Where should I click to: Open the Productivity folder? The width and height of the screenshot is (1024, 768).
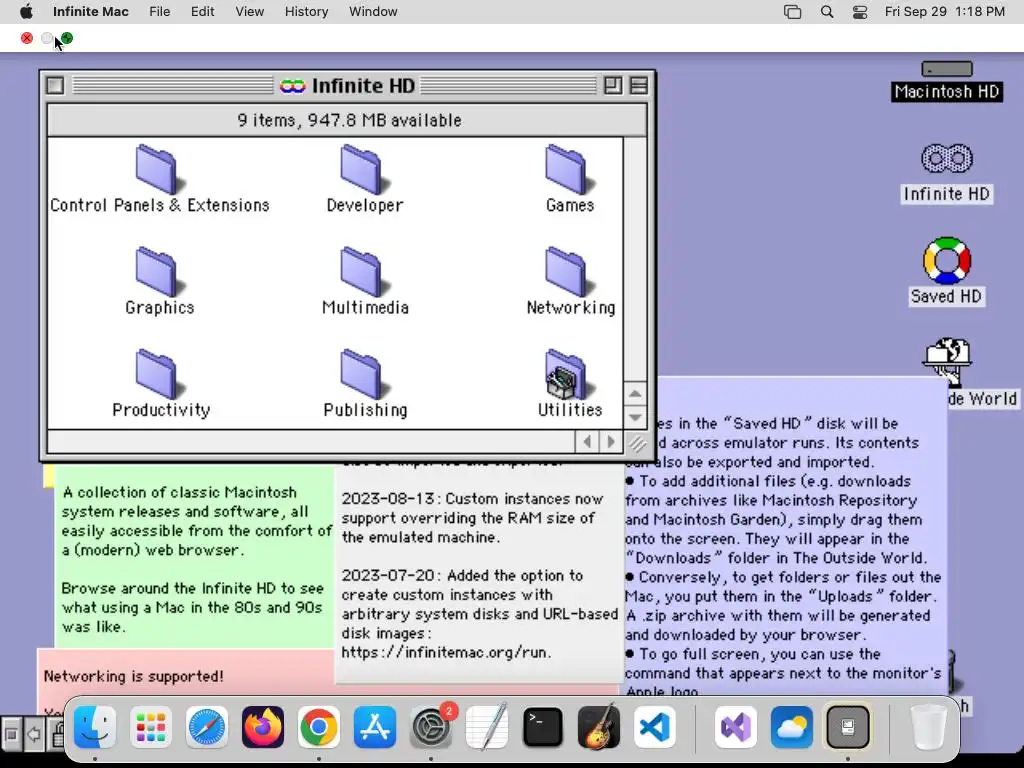pos(160,384)
